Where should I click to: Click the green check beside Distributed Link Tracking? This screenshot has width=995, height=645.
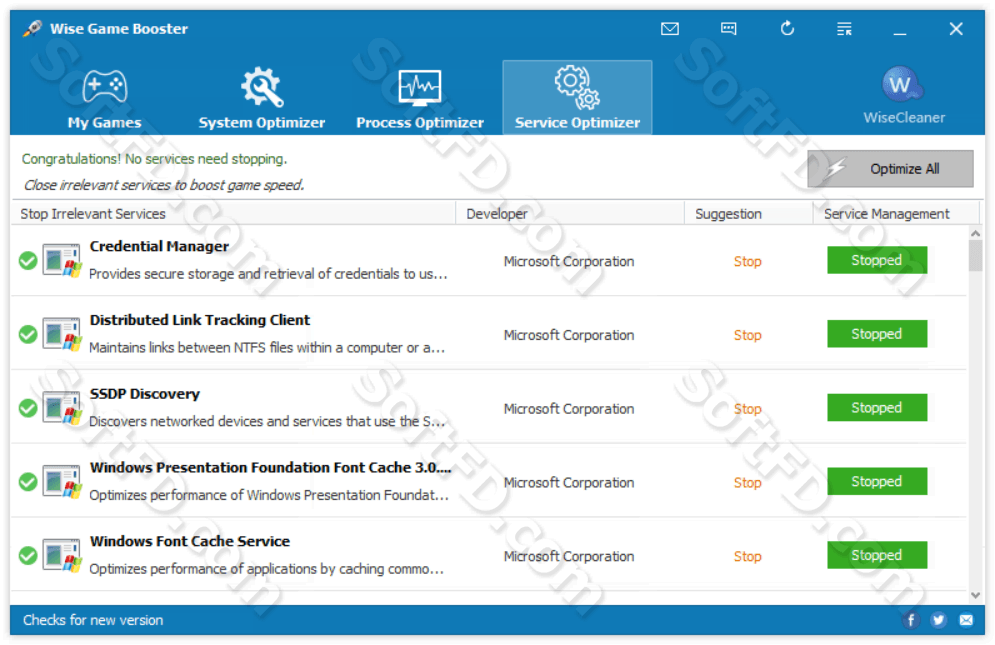[28, 334]
